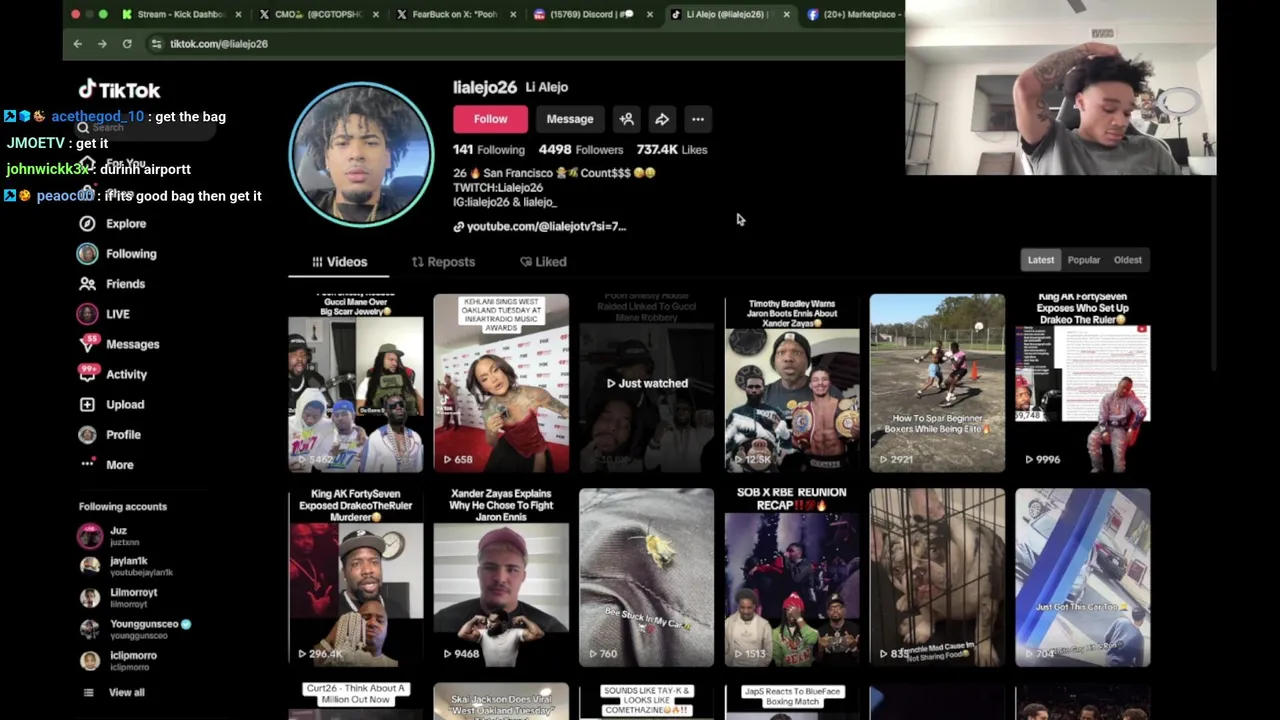Open the caged dog video with 83 views
The image size is (1280, 720).
coord(937,577)
